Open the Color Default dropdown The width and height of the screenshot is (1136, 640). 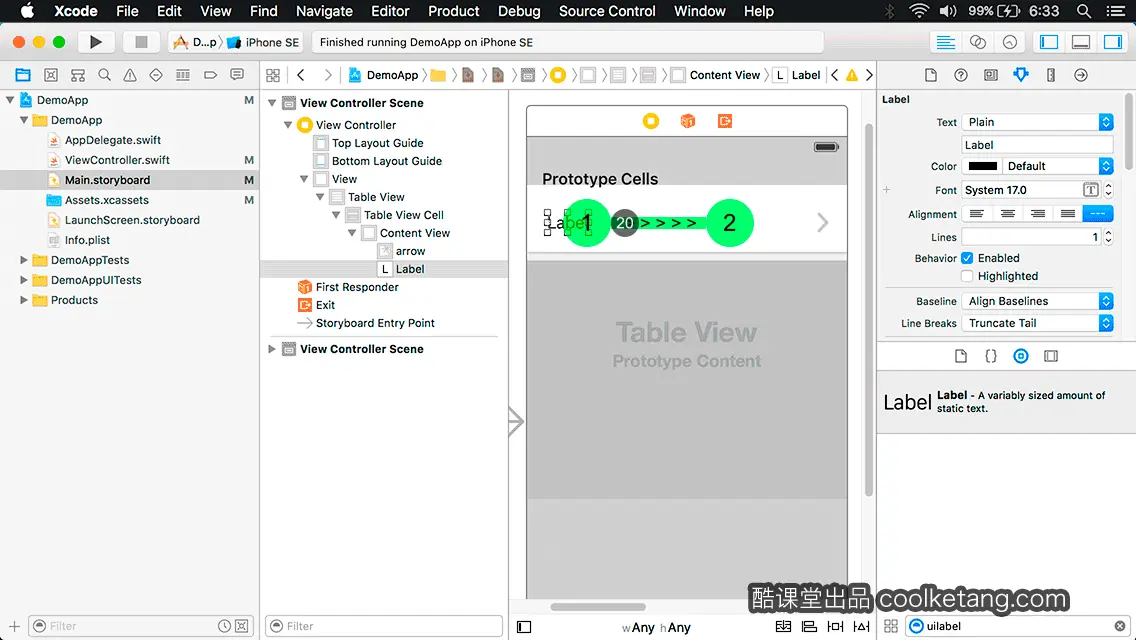click(x=1058, y=166)
